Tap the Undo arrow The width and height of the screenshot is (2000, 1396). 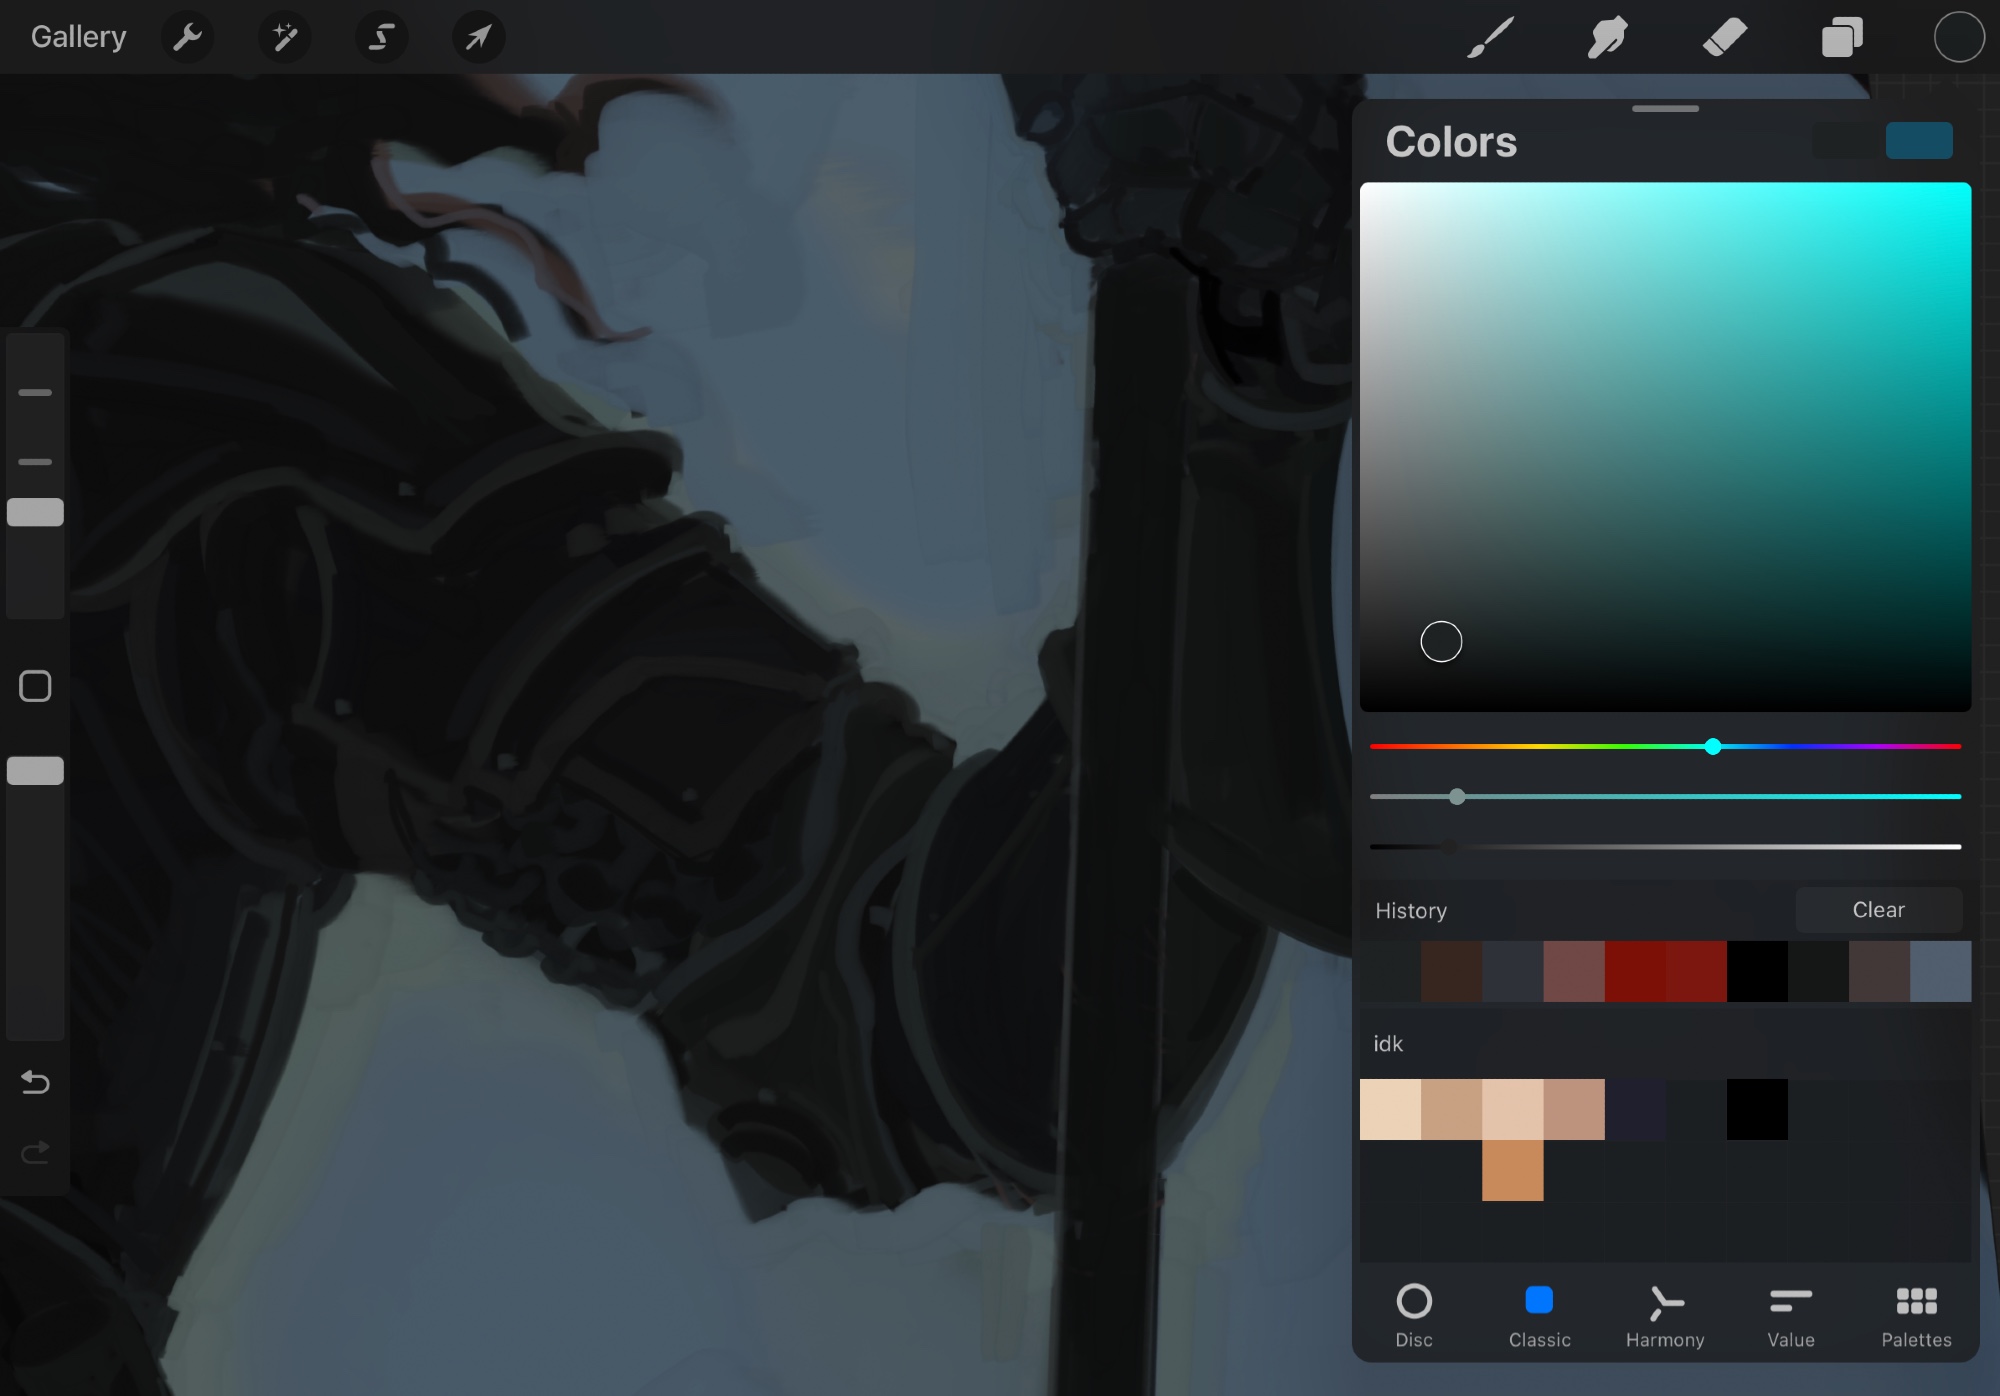coord(35,1082)
